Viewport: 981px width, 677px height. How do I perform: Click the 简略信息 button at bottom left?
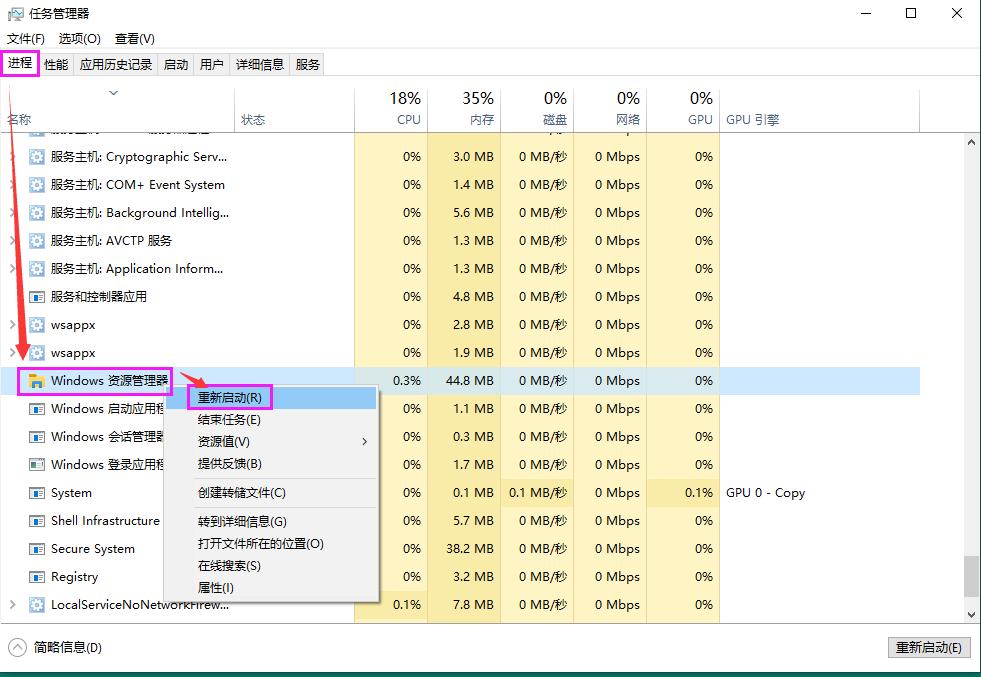coord(54,648)
